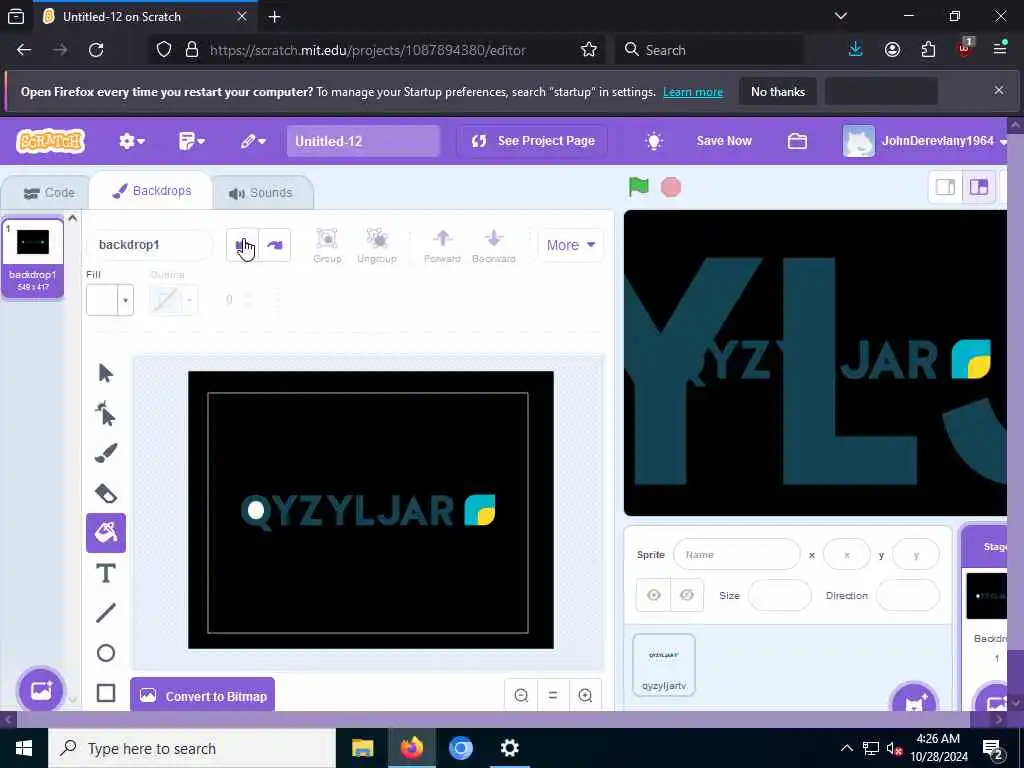1024x768 pixels.
Task: Zoom out the paint canvas
Action: (521, 696)
